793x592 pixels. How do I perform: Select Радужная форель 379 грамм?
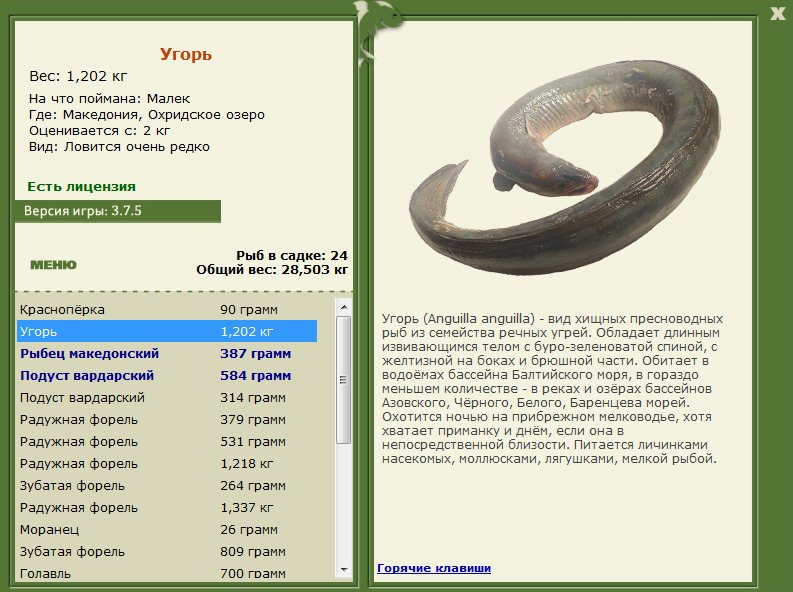[167, 420]
